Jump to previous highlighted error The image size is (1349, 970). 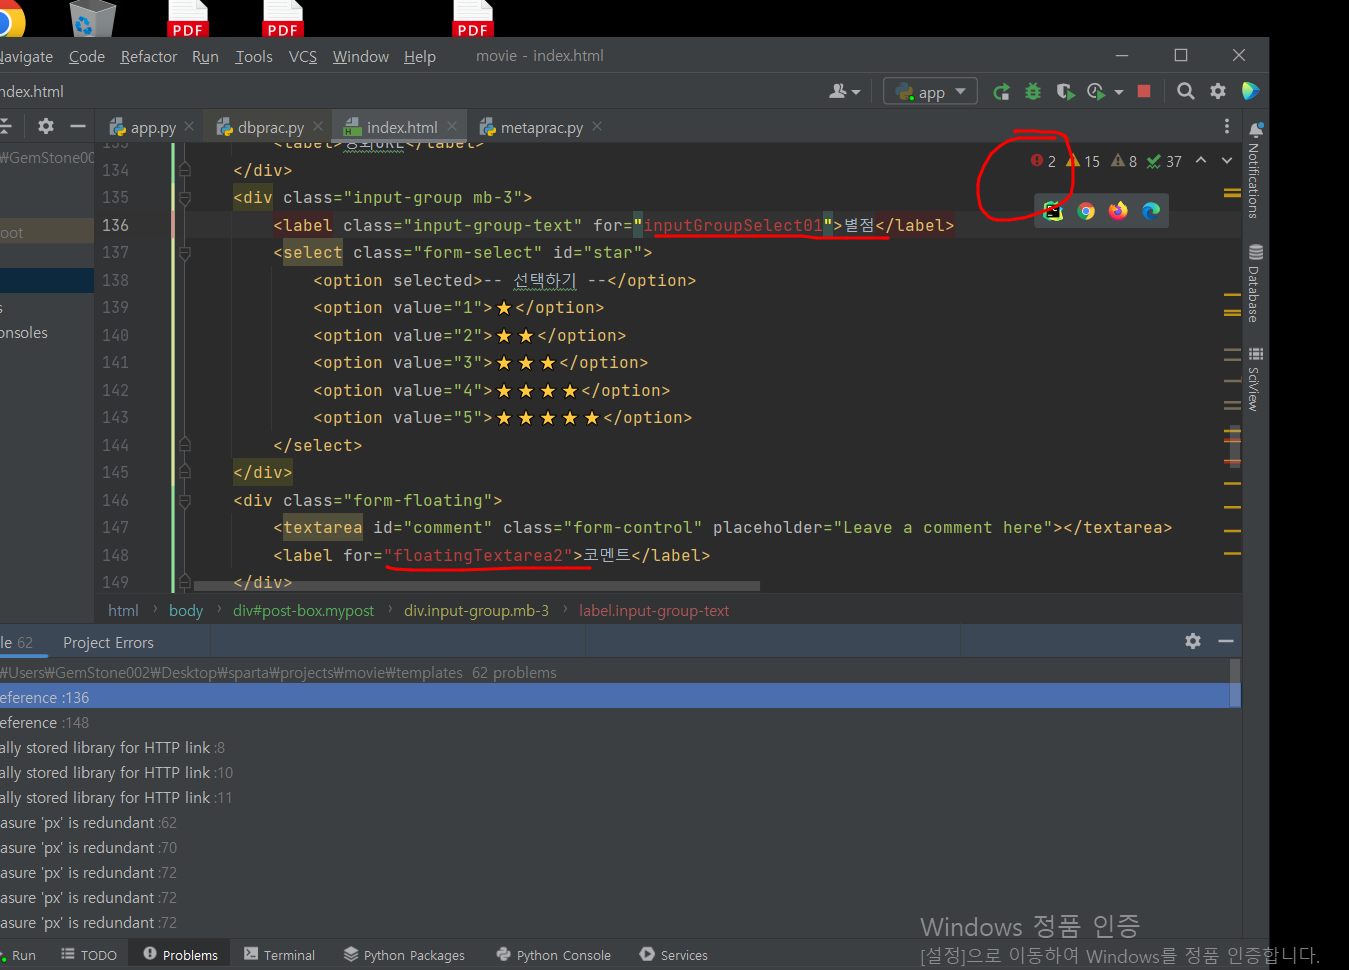click(1201, 161)
